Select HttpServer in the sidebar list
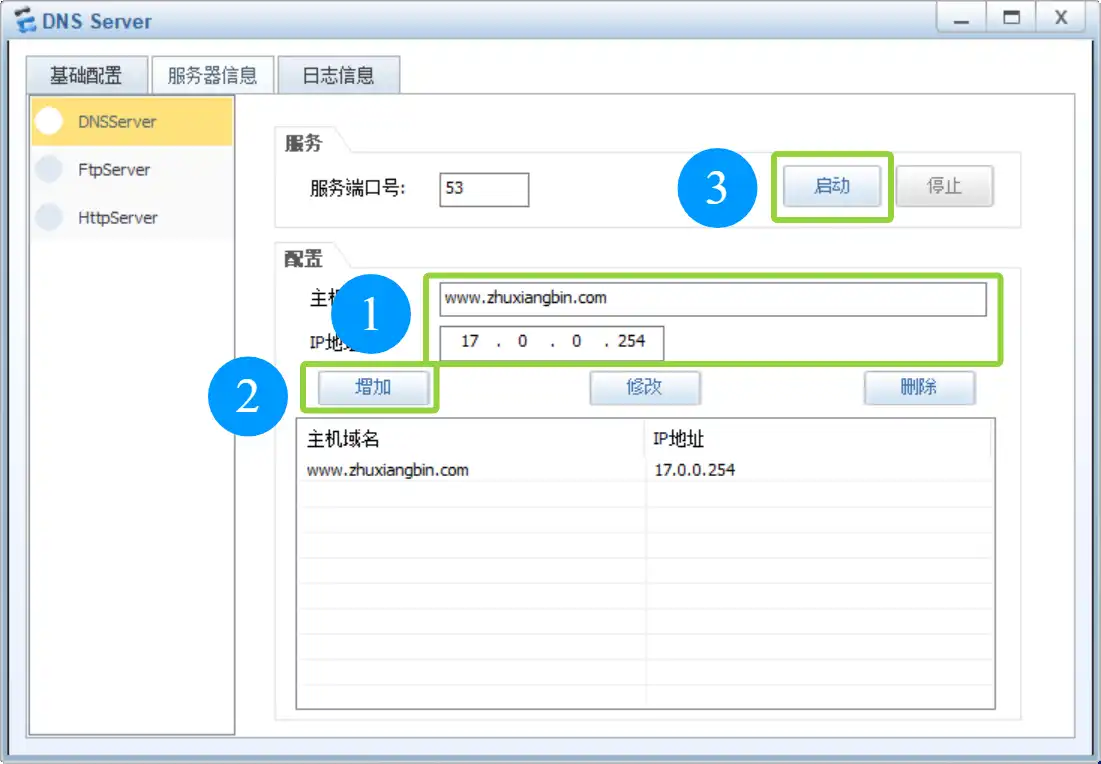 pos(118,218)
